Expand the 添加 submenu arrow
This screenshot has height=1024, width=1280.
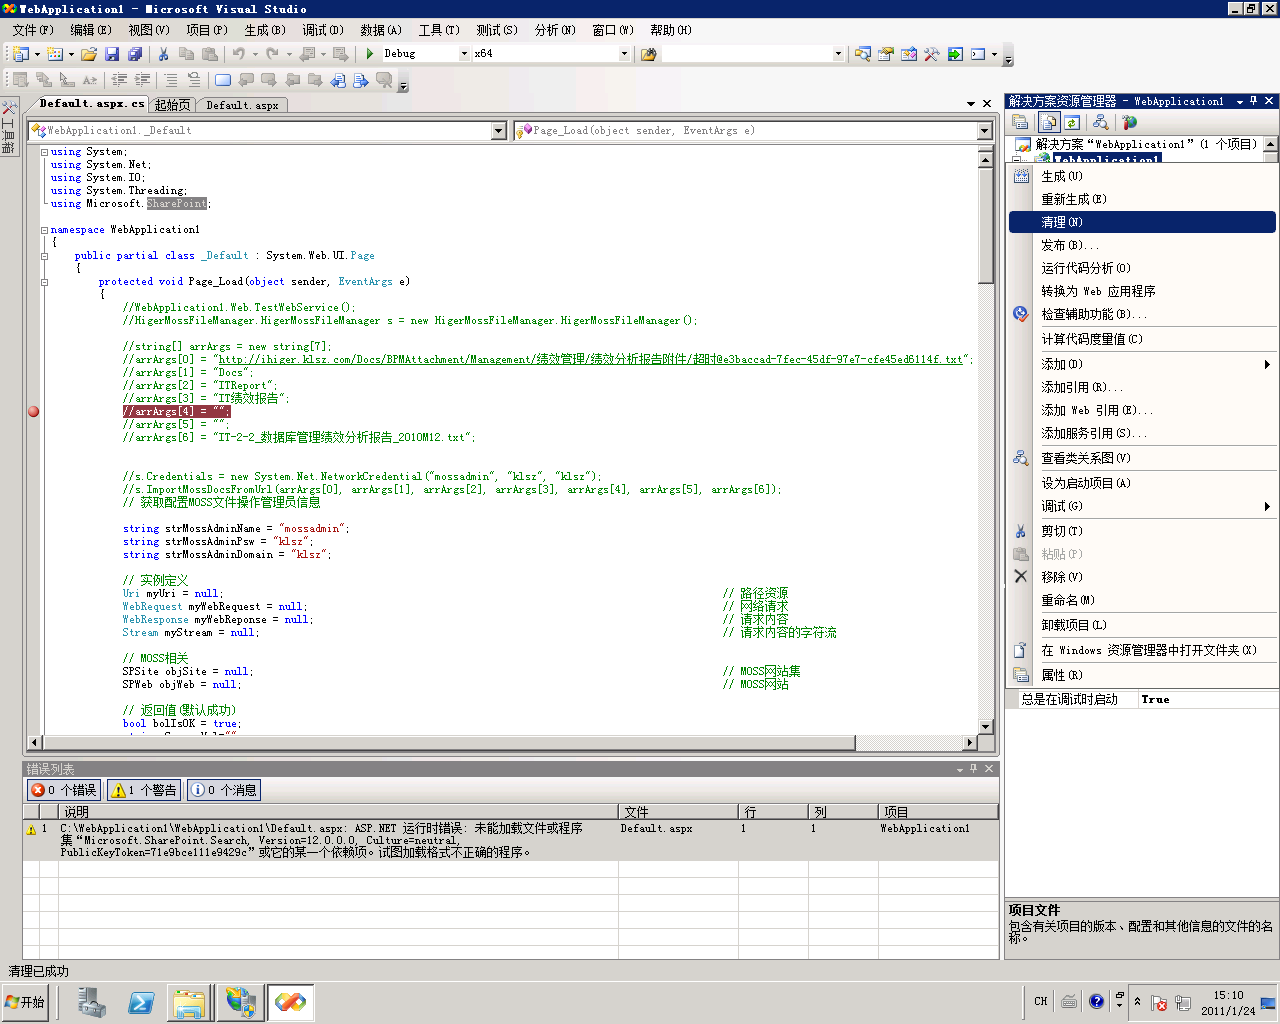pos(1267,365)
